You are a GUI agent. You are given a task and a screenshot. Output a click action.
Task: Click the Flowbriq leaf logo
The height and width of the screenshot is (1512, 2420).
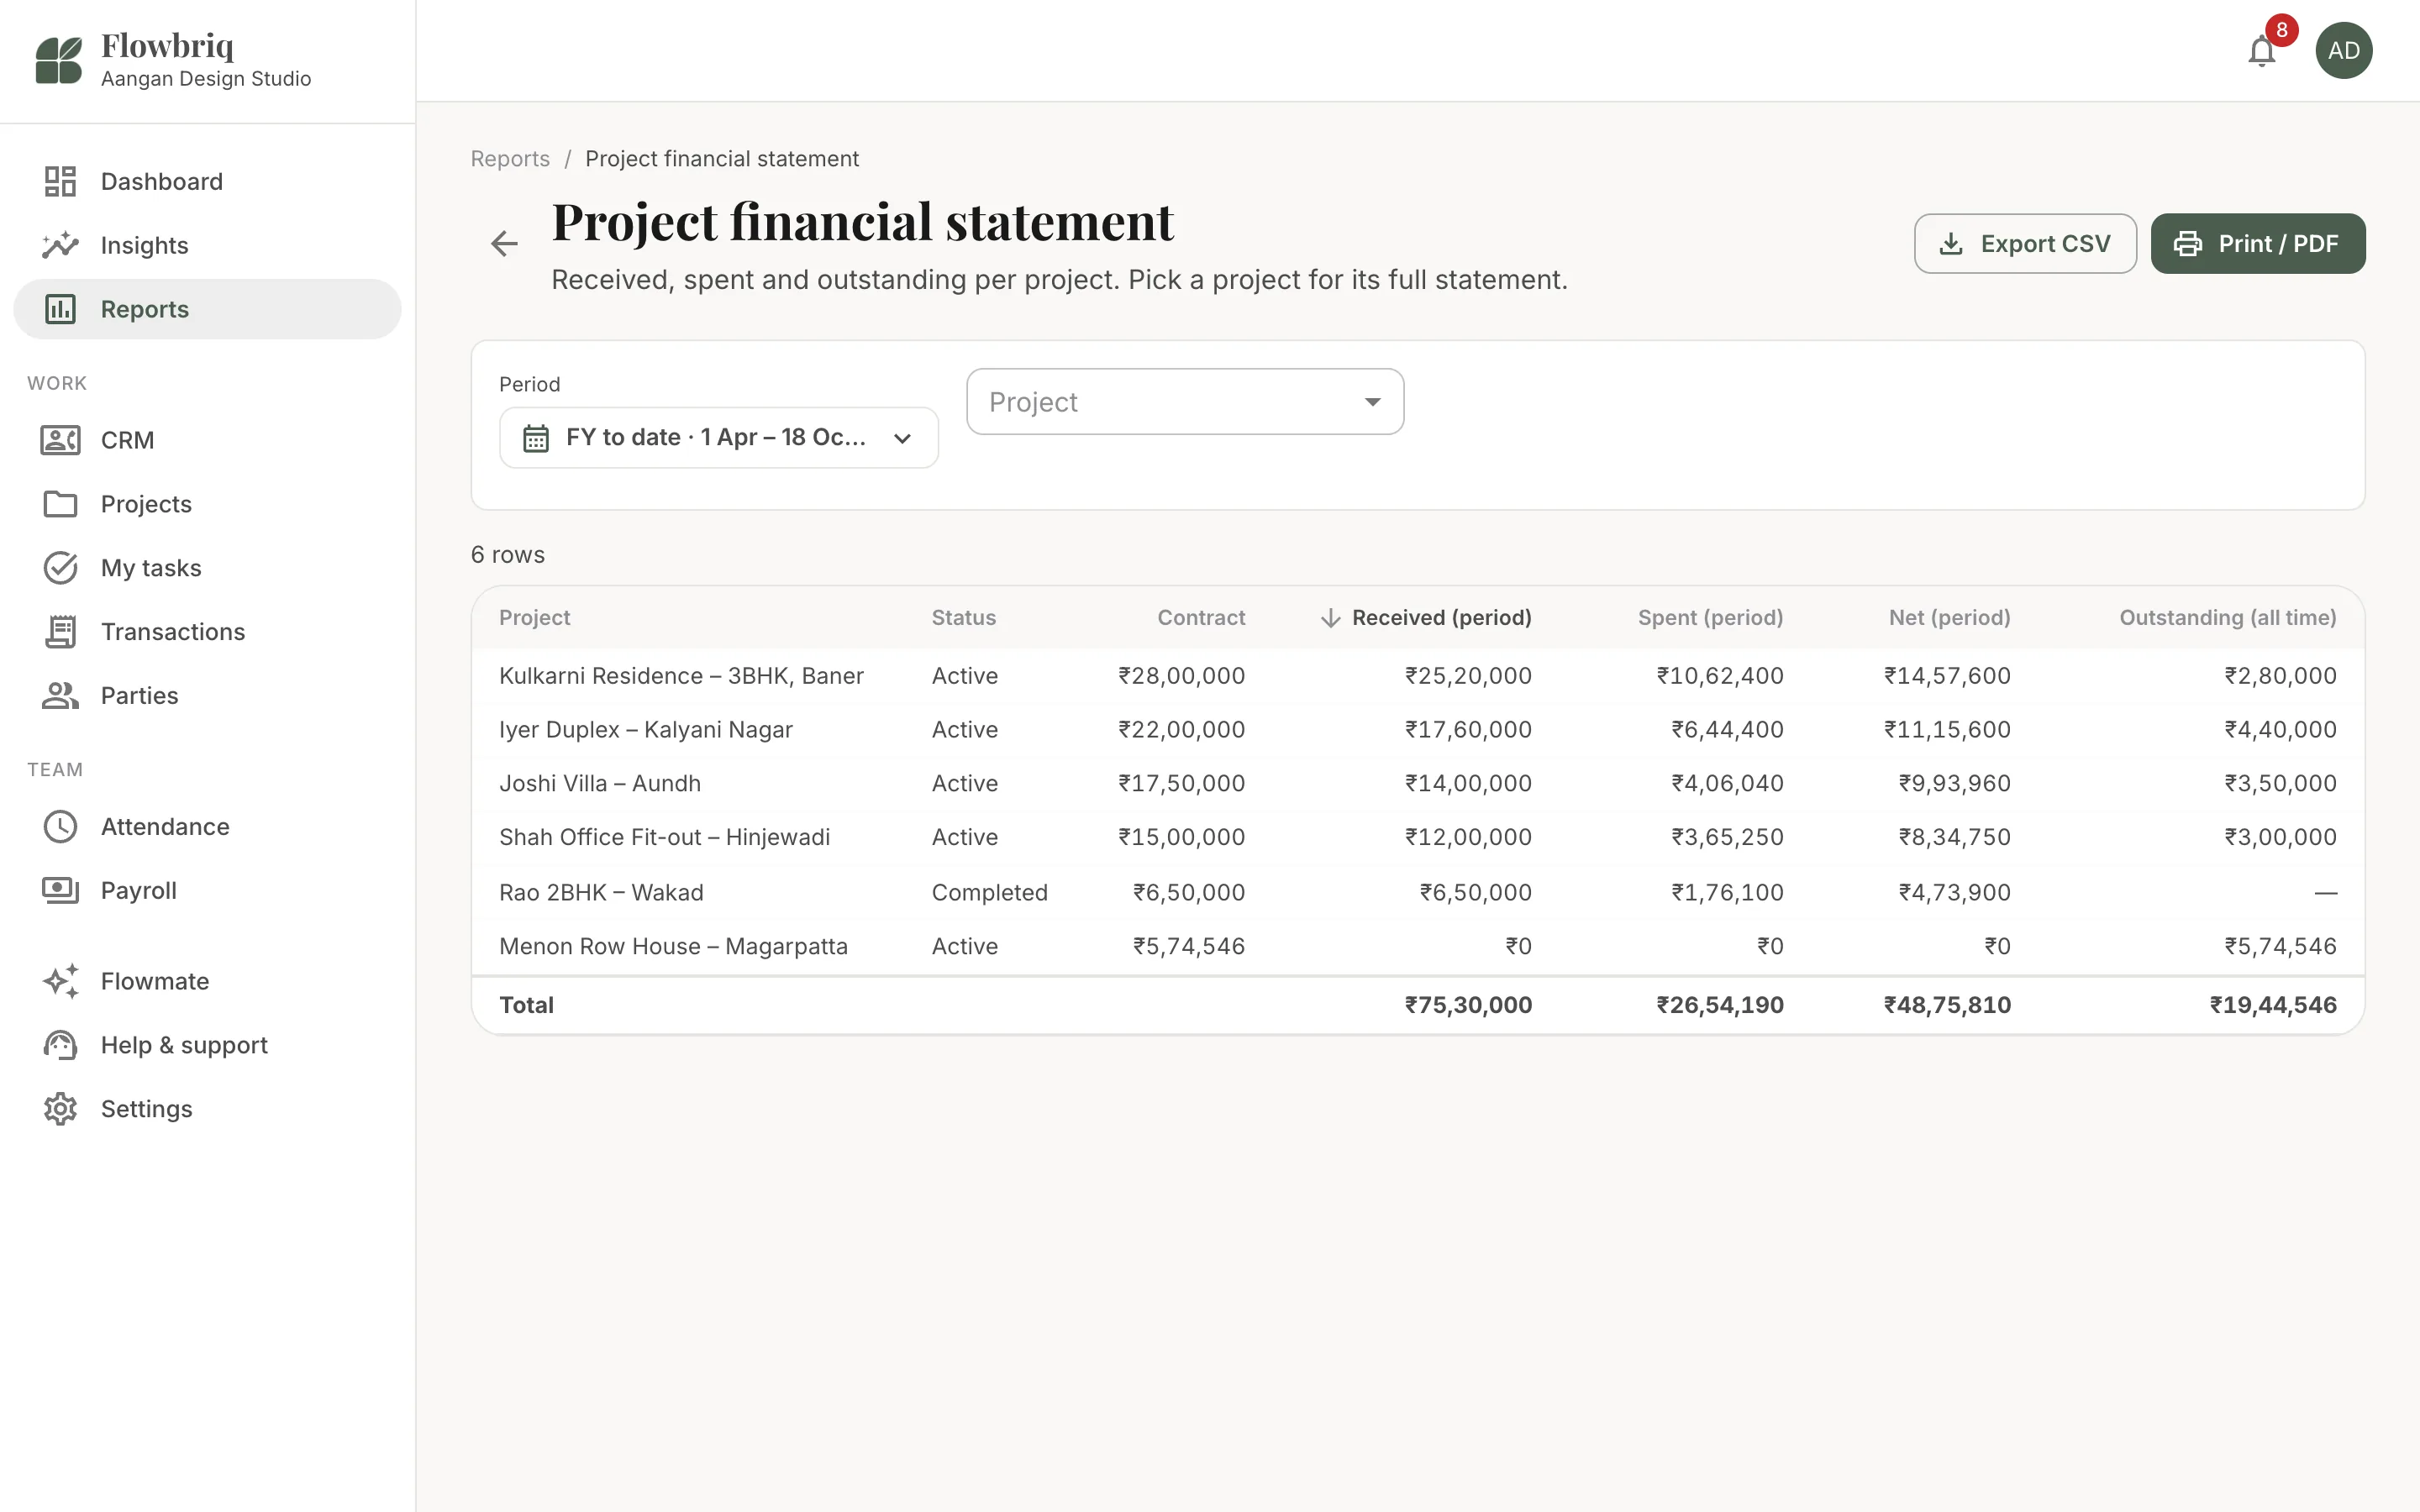point(59,60)
